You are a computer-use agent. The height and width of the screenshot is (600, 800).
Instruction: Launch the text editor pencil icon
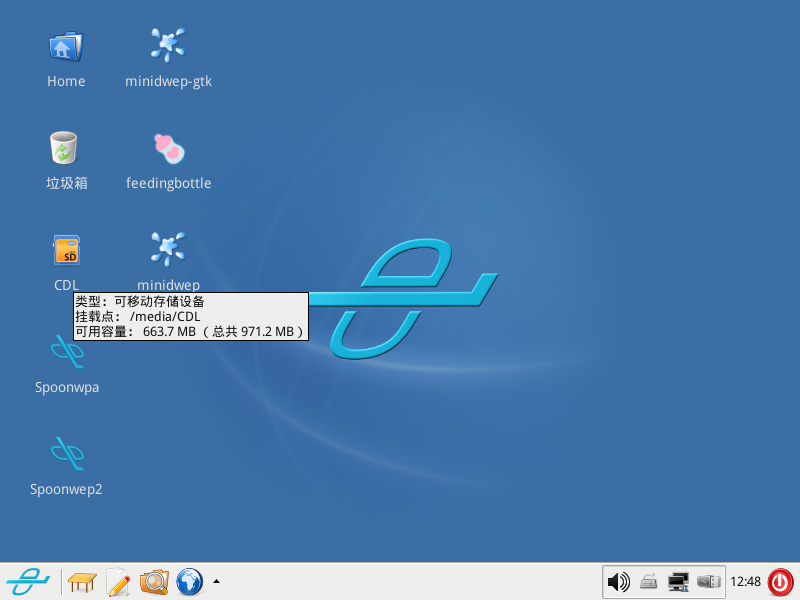coord(118,581)
